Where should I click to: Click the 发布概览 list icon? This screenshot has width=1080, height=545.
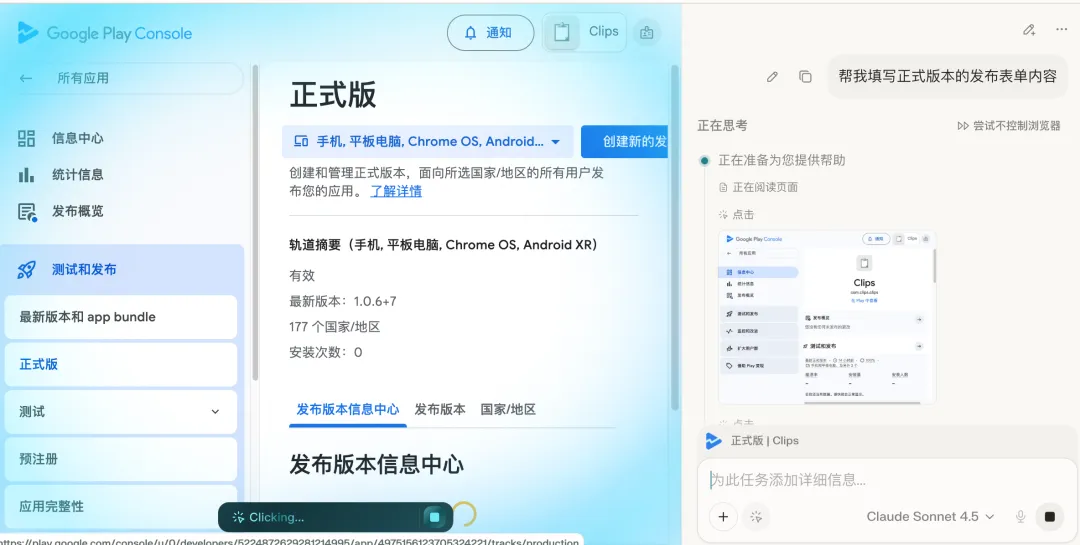coord(27,212)
